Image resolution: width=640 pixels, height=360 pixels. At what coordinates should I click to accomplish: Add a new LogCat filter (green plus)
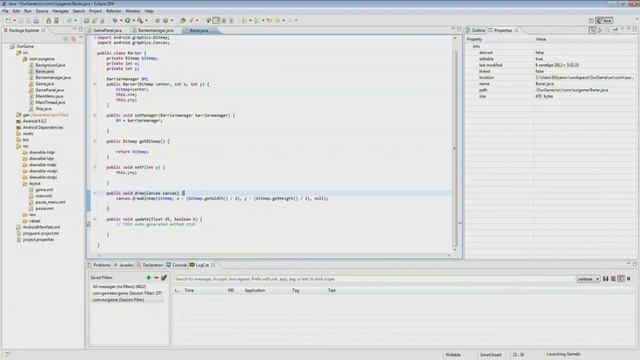149,278
